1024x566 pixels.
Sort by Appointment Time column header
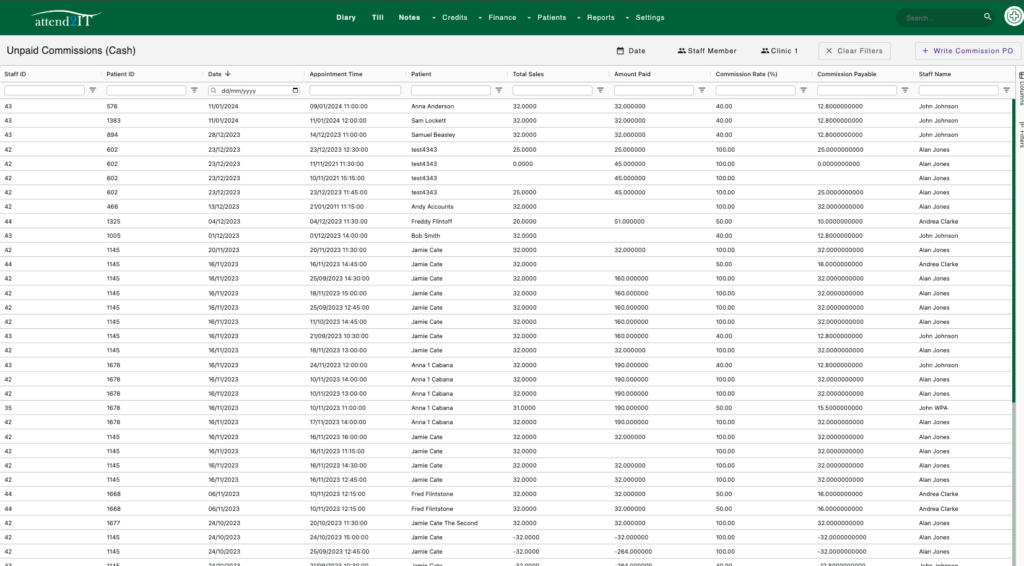tap(336, 74)
